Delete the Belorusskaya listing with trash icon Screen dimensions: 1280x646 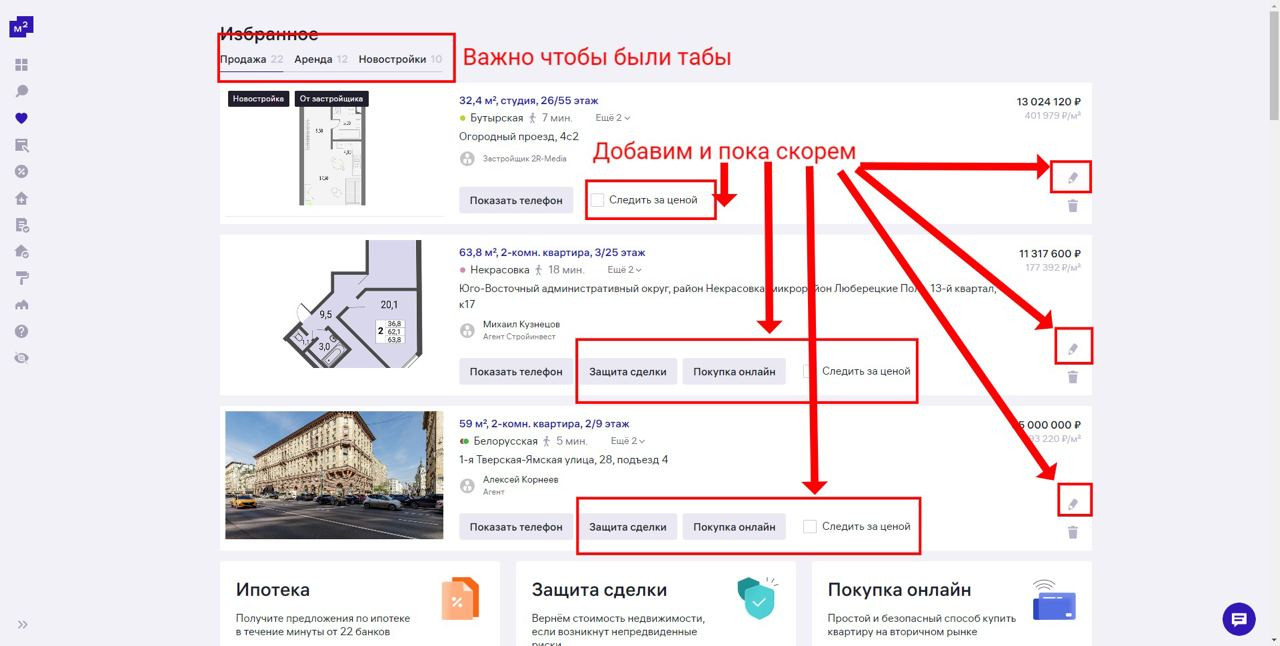pos(1072,532)
